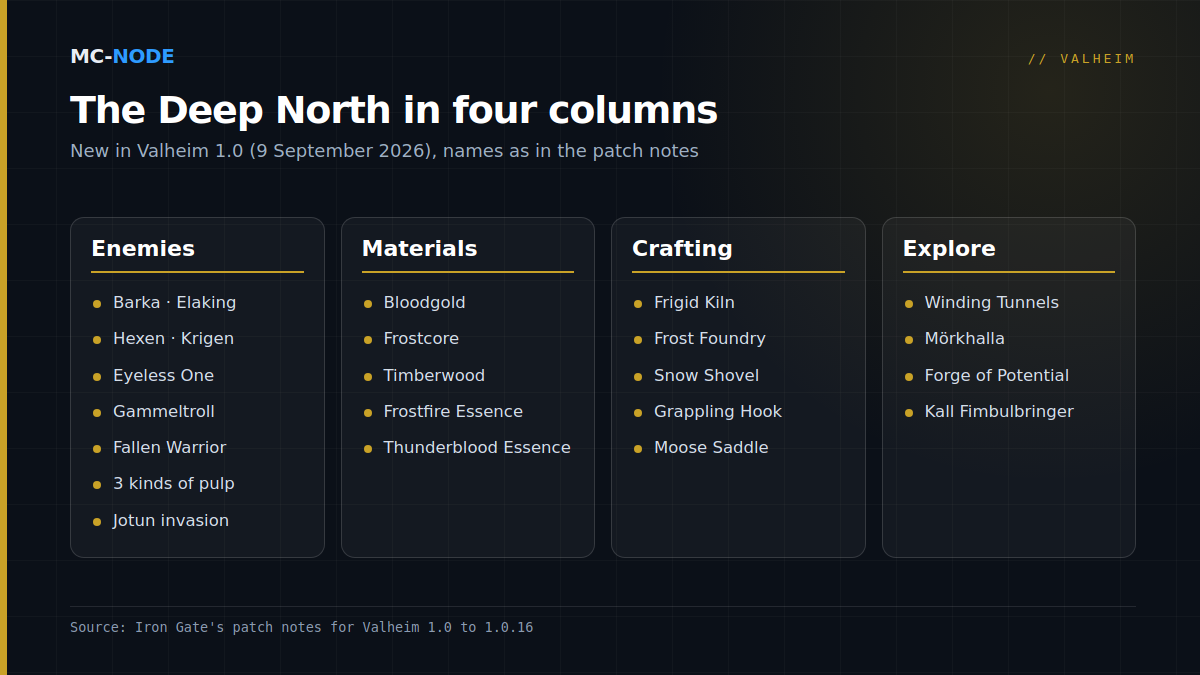Select the 'Frostcore' material
This screenshot has width=1200, height=675.
pos(421,338)
